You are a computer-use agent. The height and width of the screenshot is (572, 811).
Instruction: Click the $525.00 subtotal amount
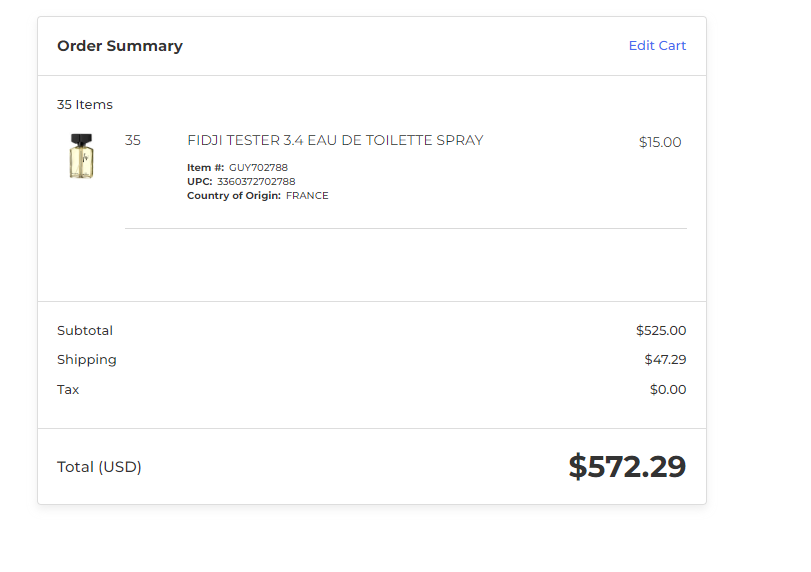pyautogui.click(x=661, y=330)
